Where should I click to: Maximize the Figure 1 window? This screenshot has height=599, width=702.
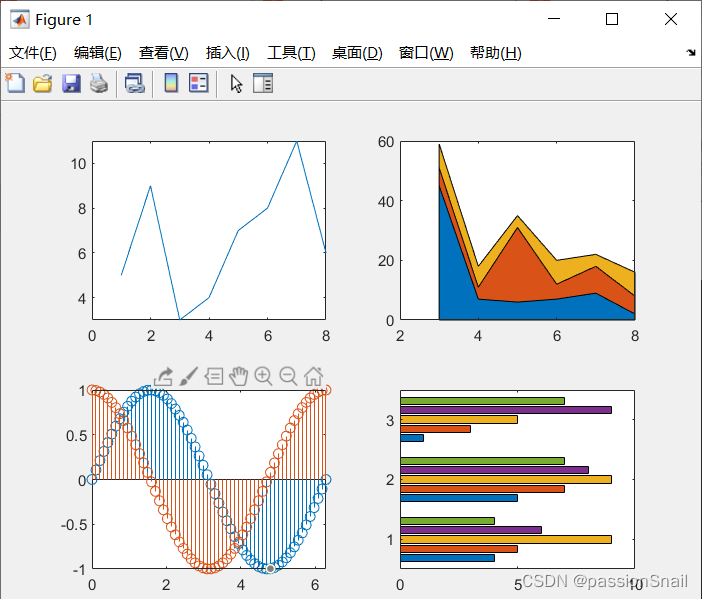(x=612, y=19)
